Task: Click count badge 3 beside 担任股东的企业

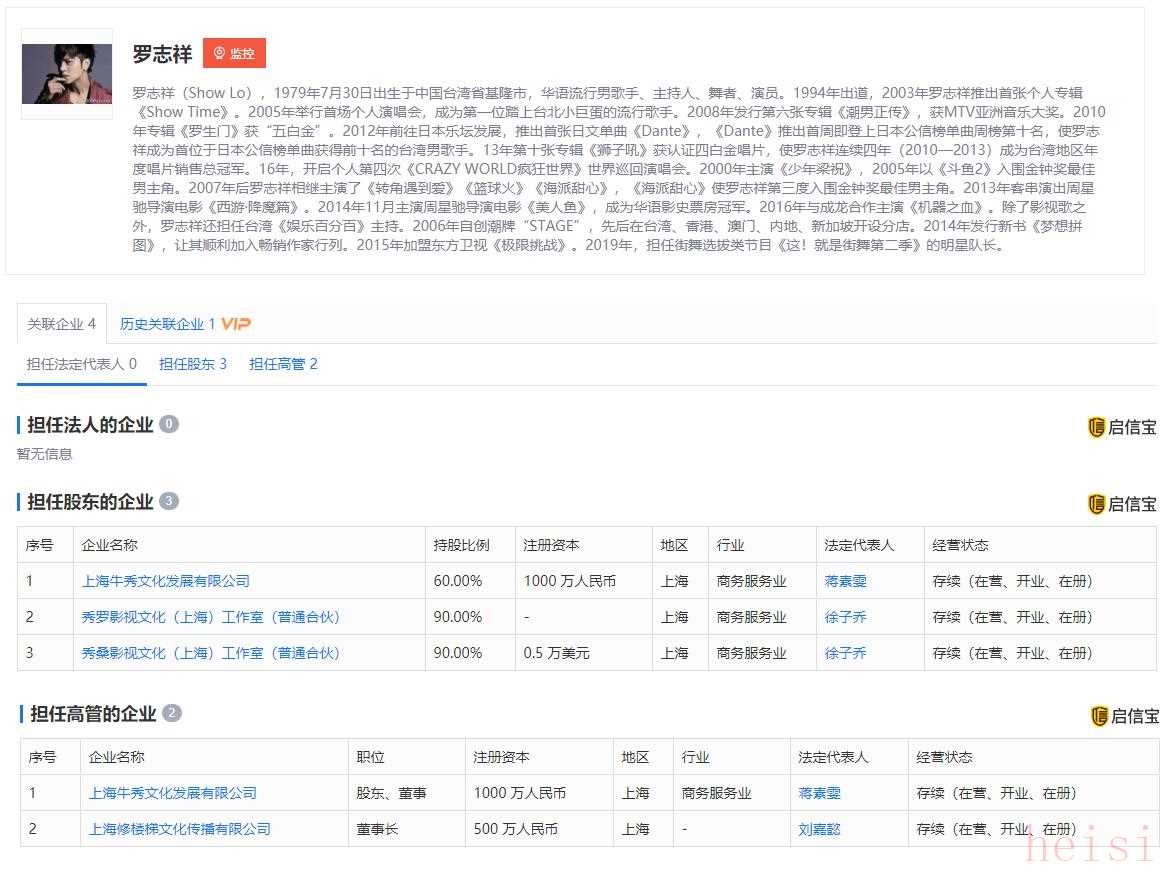Action: (169, 501)
